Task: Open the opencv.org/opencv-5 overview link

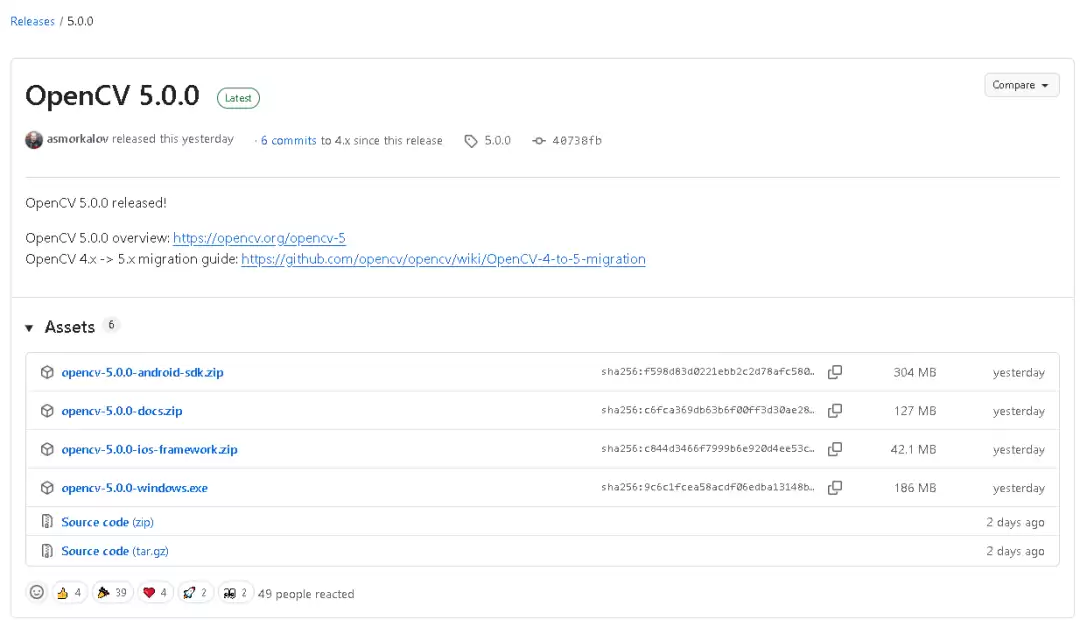Action: (x=259, y=238)
